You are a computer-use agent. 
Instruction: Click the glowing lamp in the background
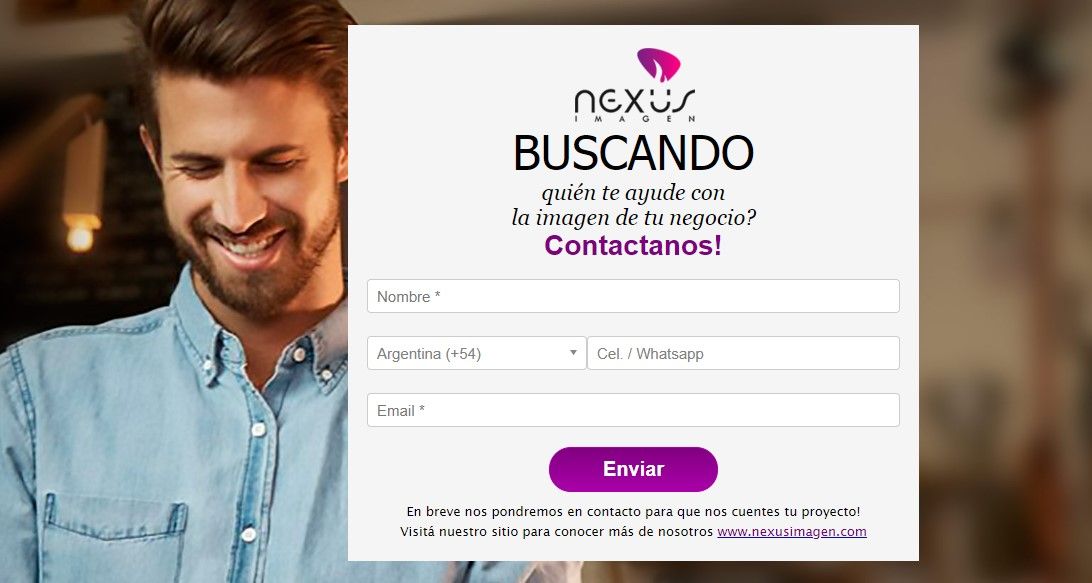[81, 232]
